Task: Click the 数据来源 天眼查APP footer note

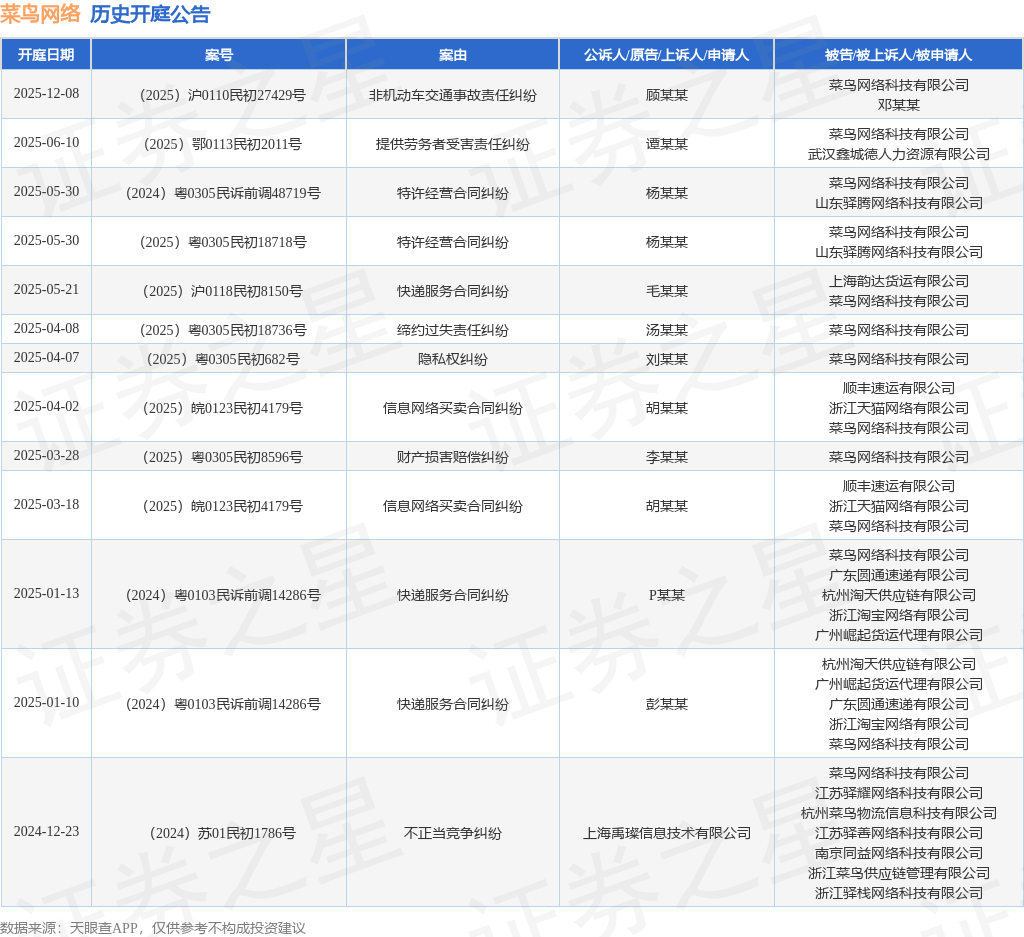Action: (x=153, y=928)
